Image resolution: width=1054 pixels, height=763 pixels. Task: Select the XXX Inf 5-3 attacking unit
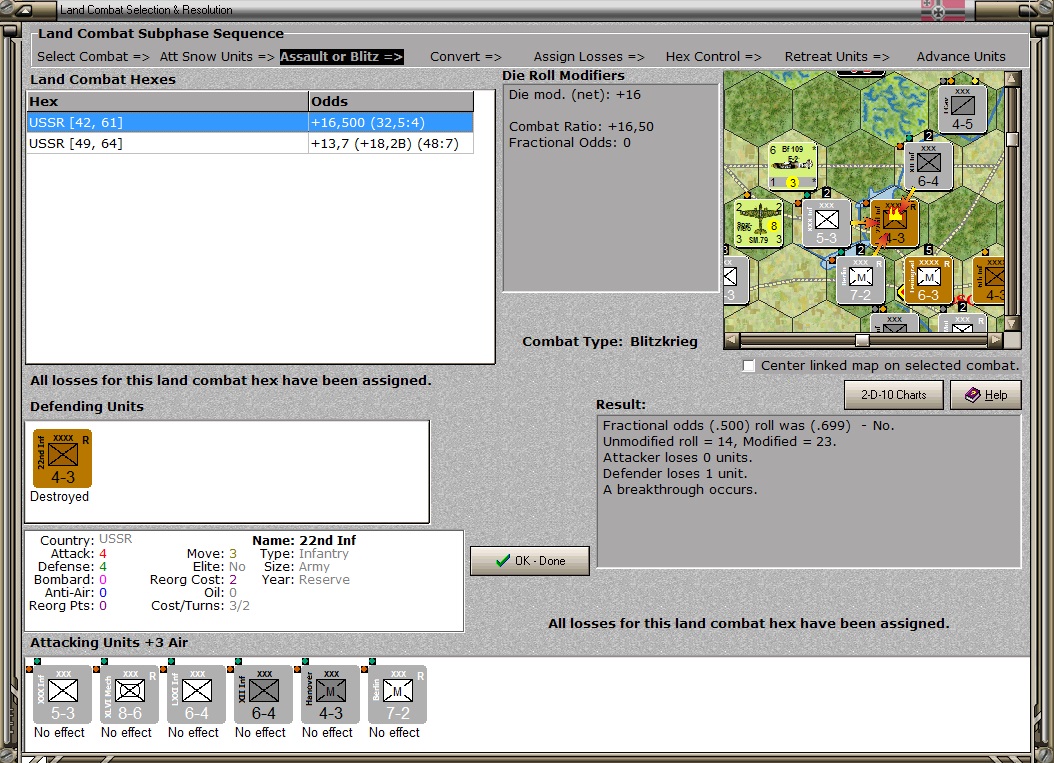click(62, 694)
